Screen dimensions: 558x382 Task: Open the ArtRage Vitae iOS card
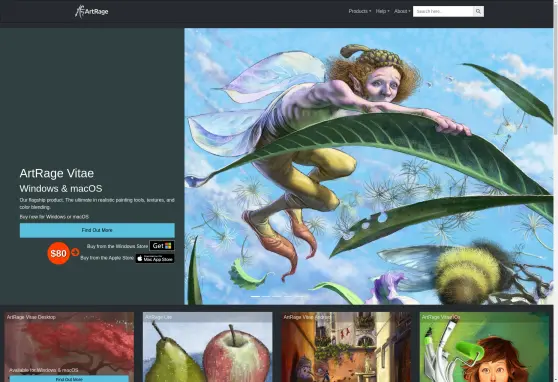pos(484,347)
